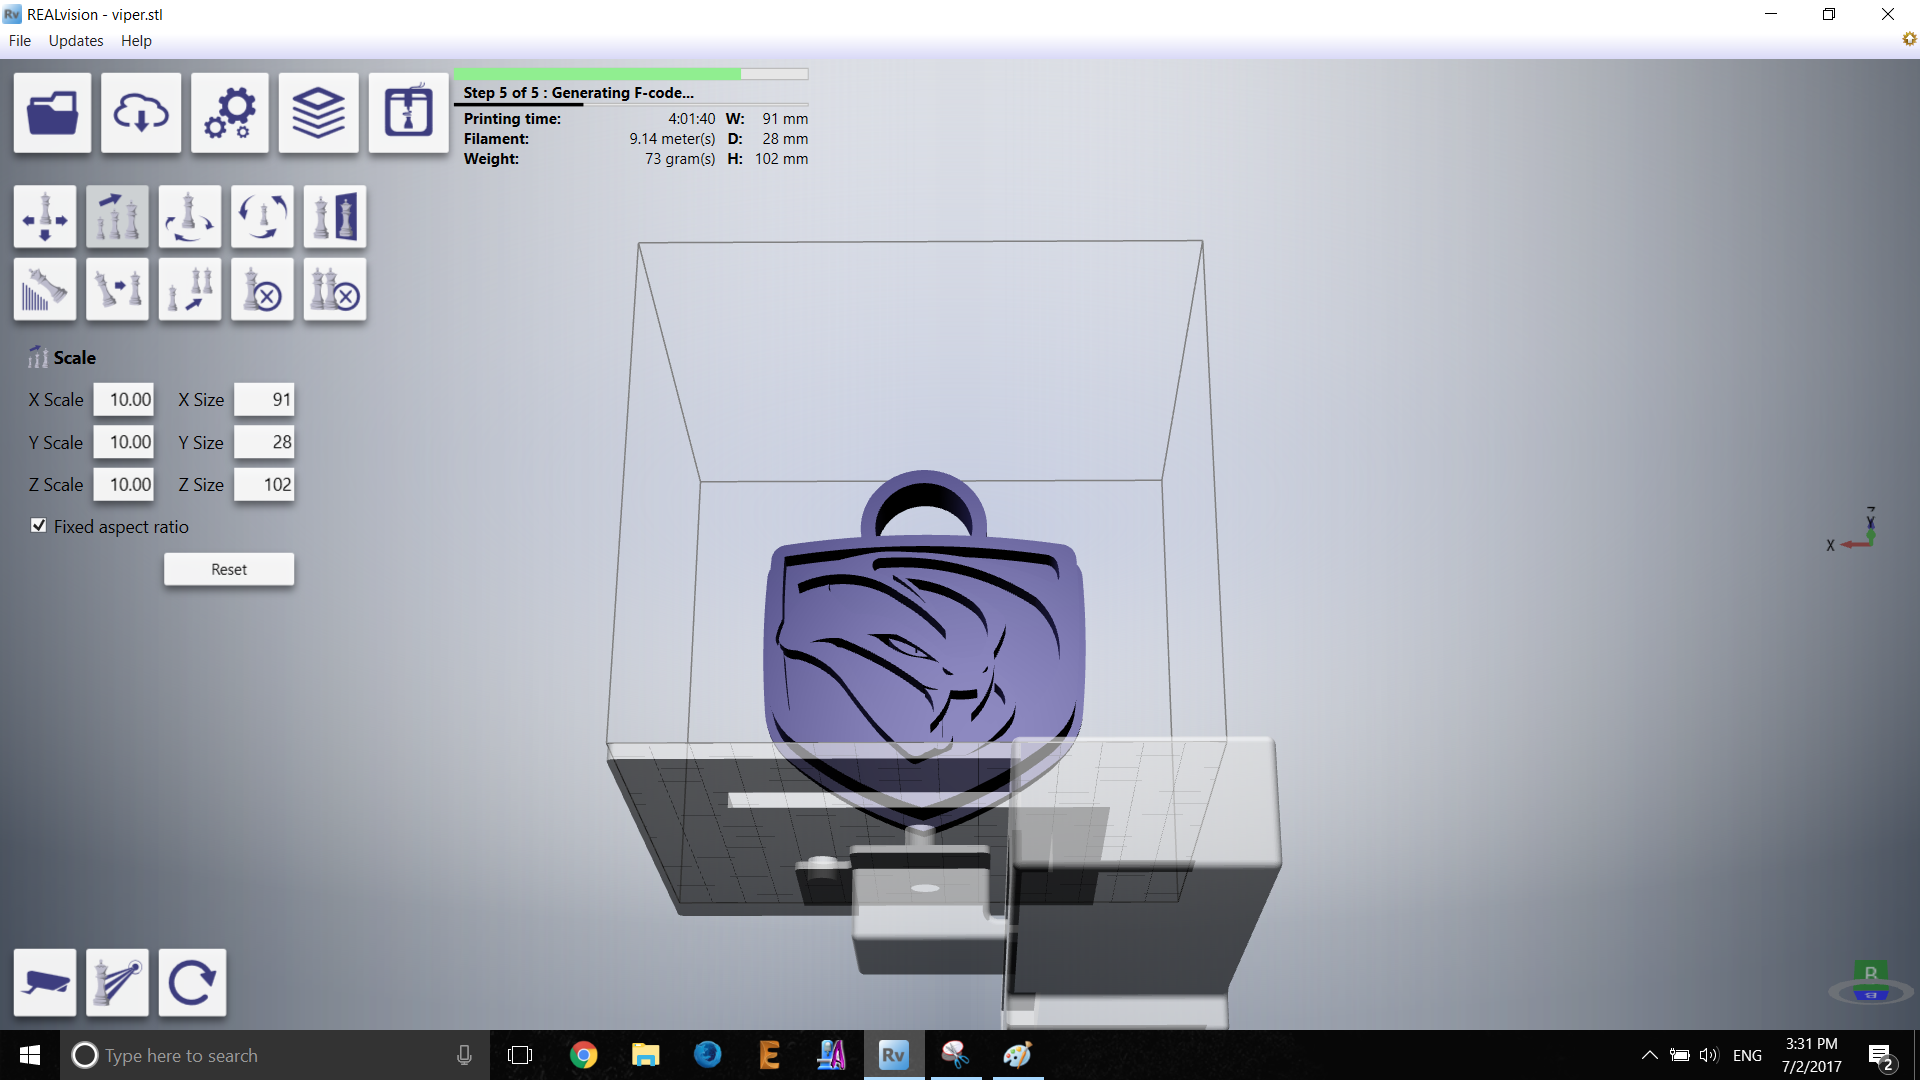Click the split object tool icon
Image resolution: width=1920 pixels, height=1080 pixels.
click(x=117, y=289)
